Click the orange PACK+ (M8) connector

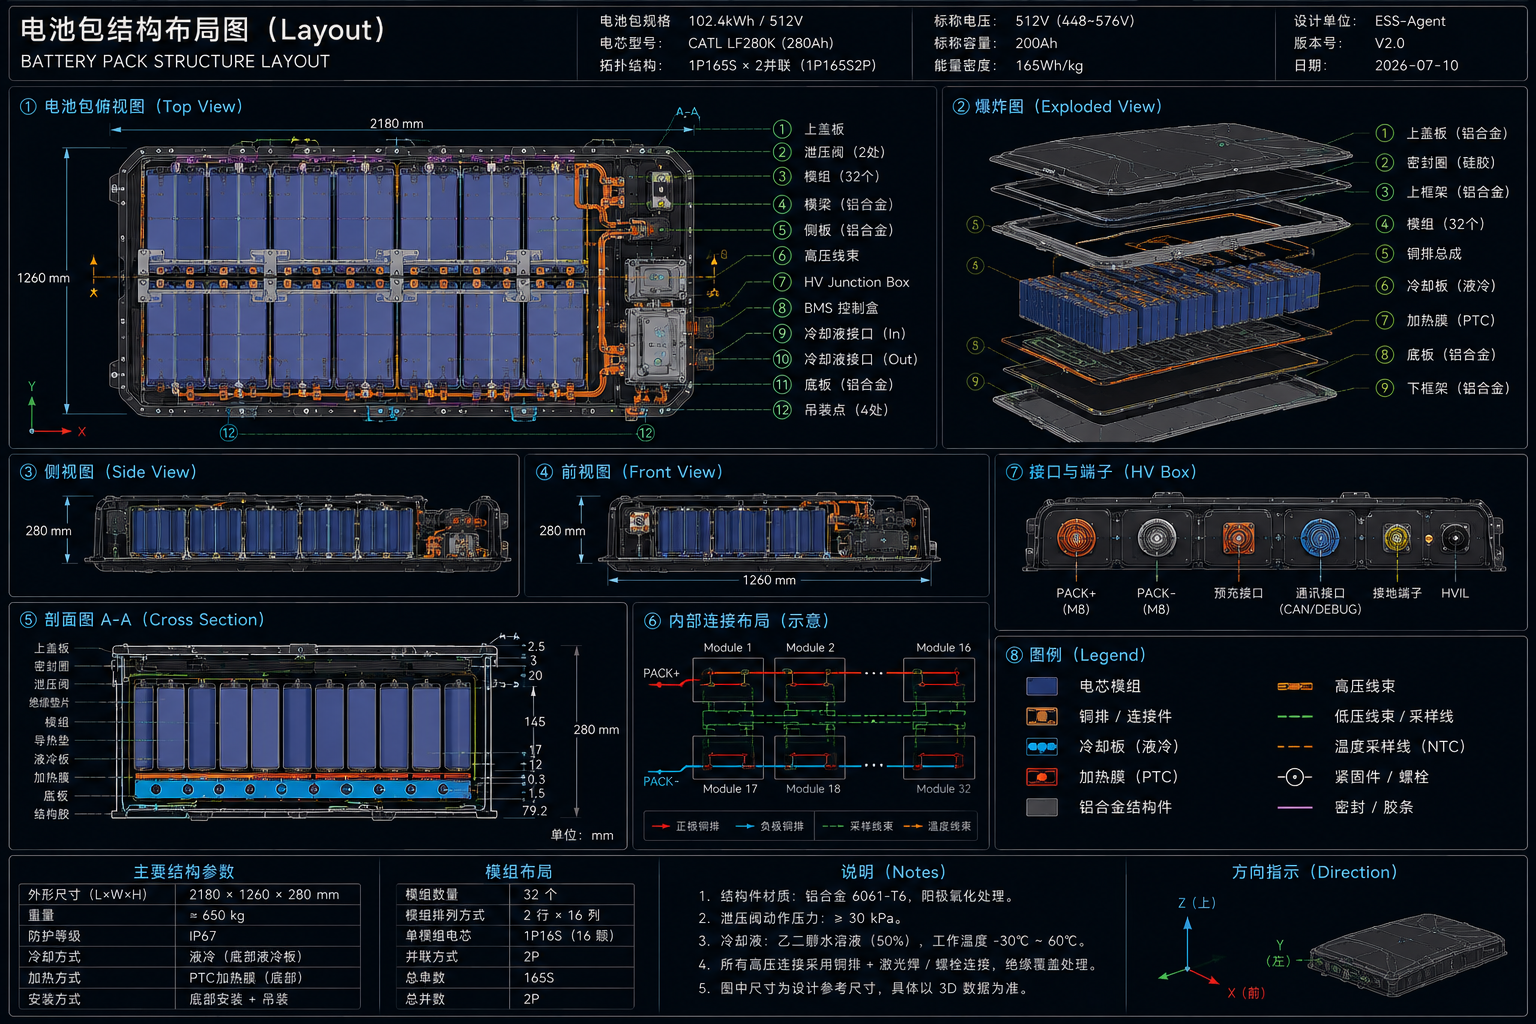(x=1076, y=538)
